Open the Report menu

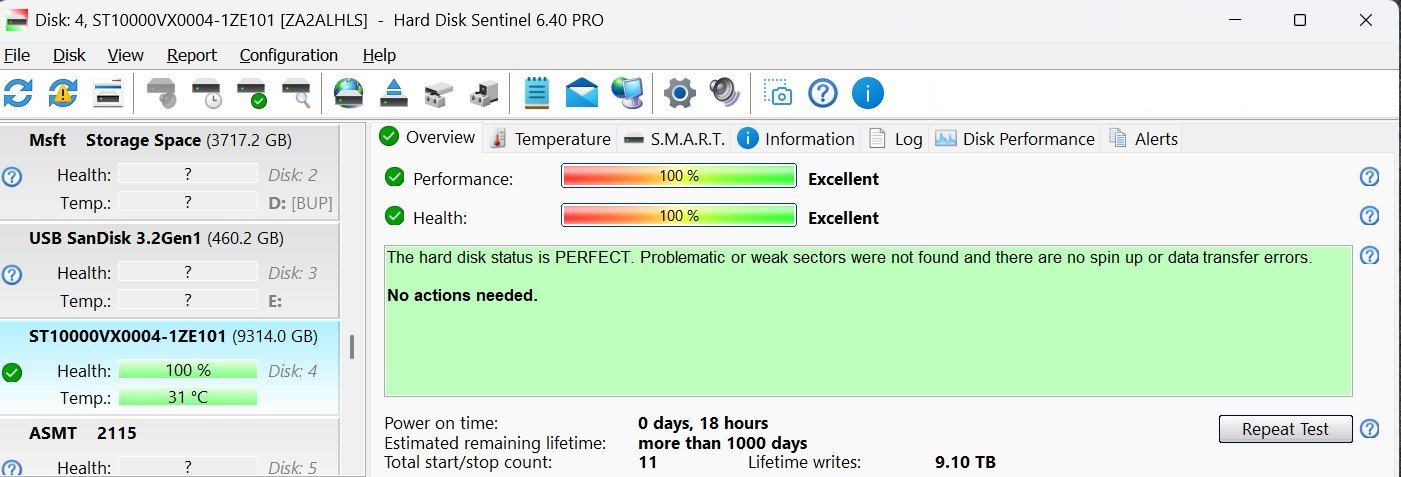(192, 55)
